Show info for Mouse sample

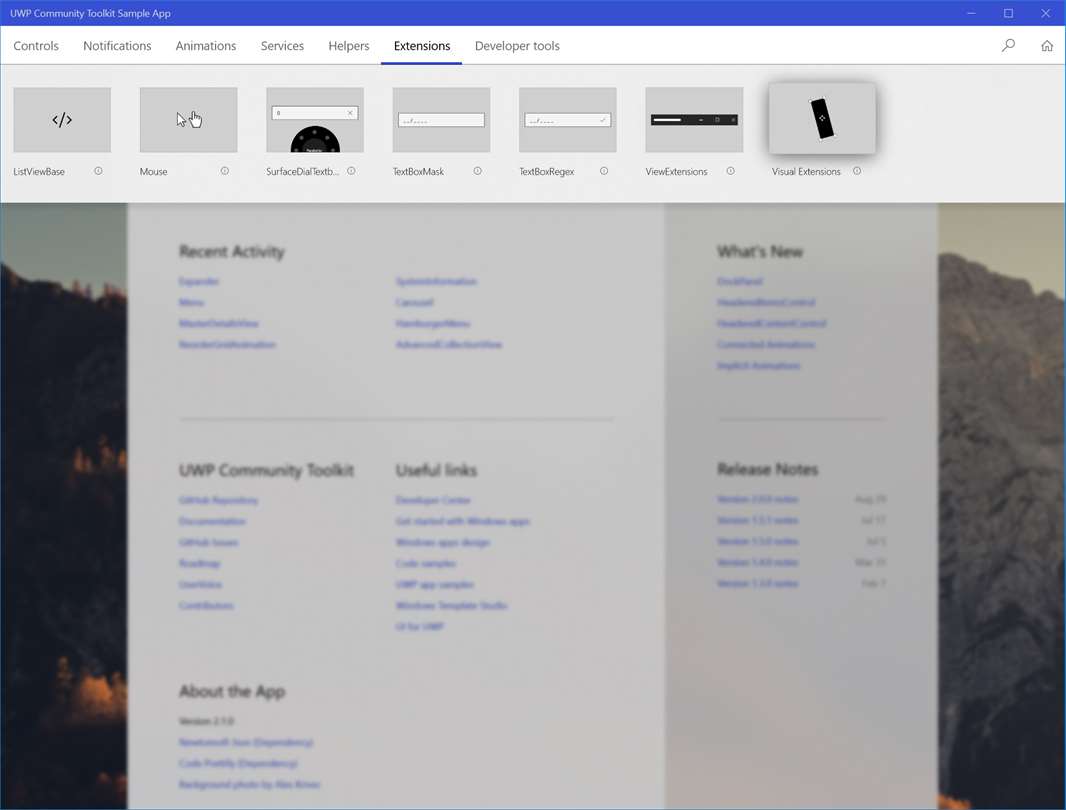point(225,171)
